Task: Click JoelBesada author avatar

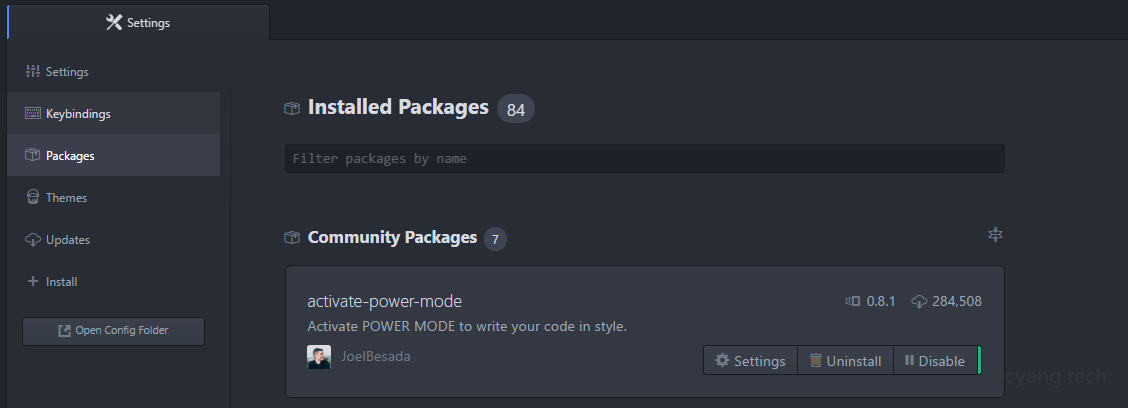Action: click(319, 357)
